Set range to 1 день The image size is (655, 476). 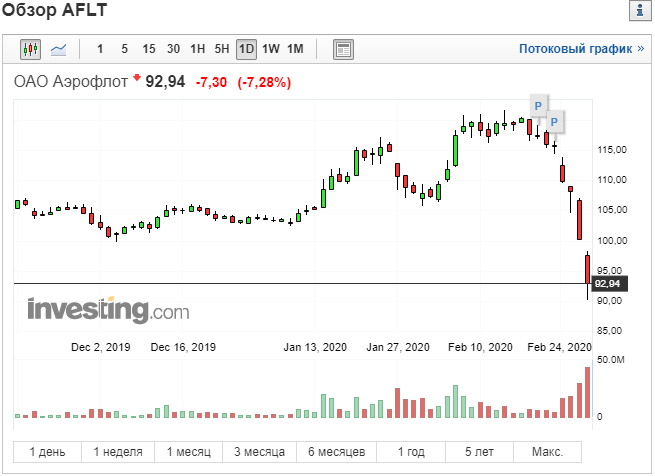[x=47, y=452]
